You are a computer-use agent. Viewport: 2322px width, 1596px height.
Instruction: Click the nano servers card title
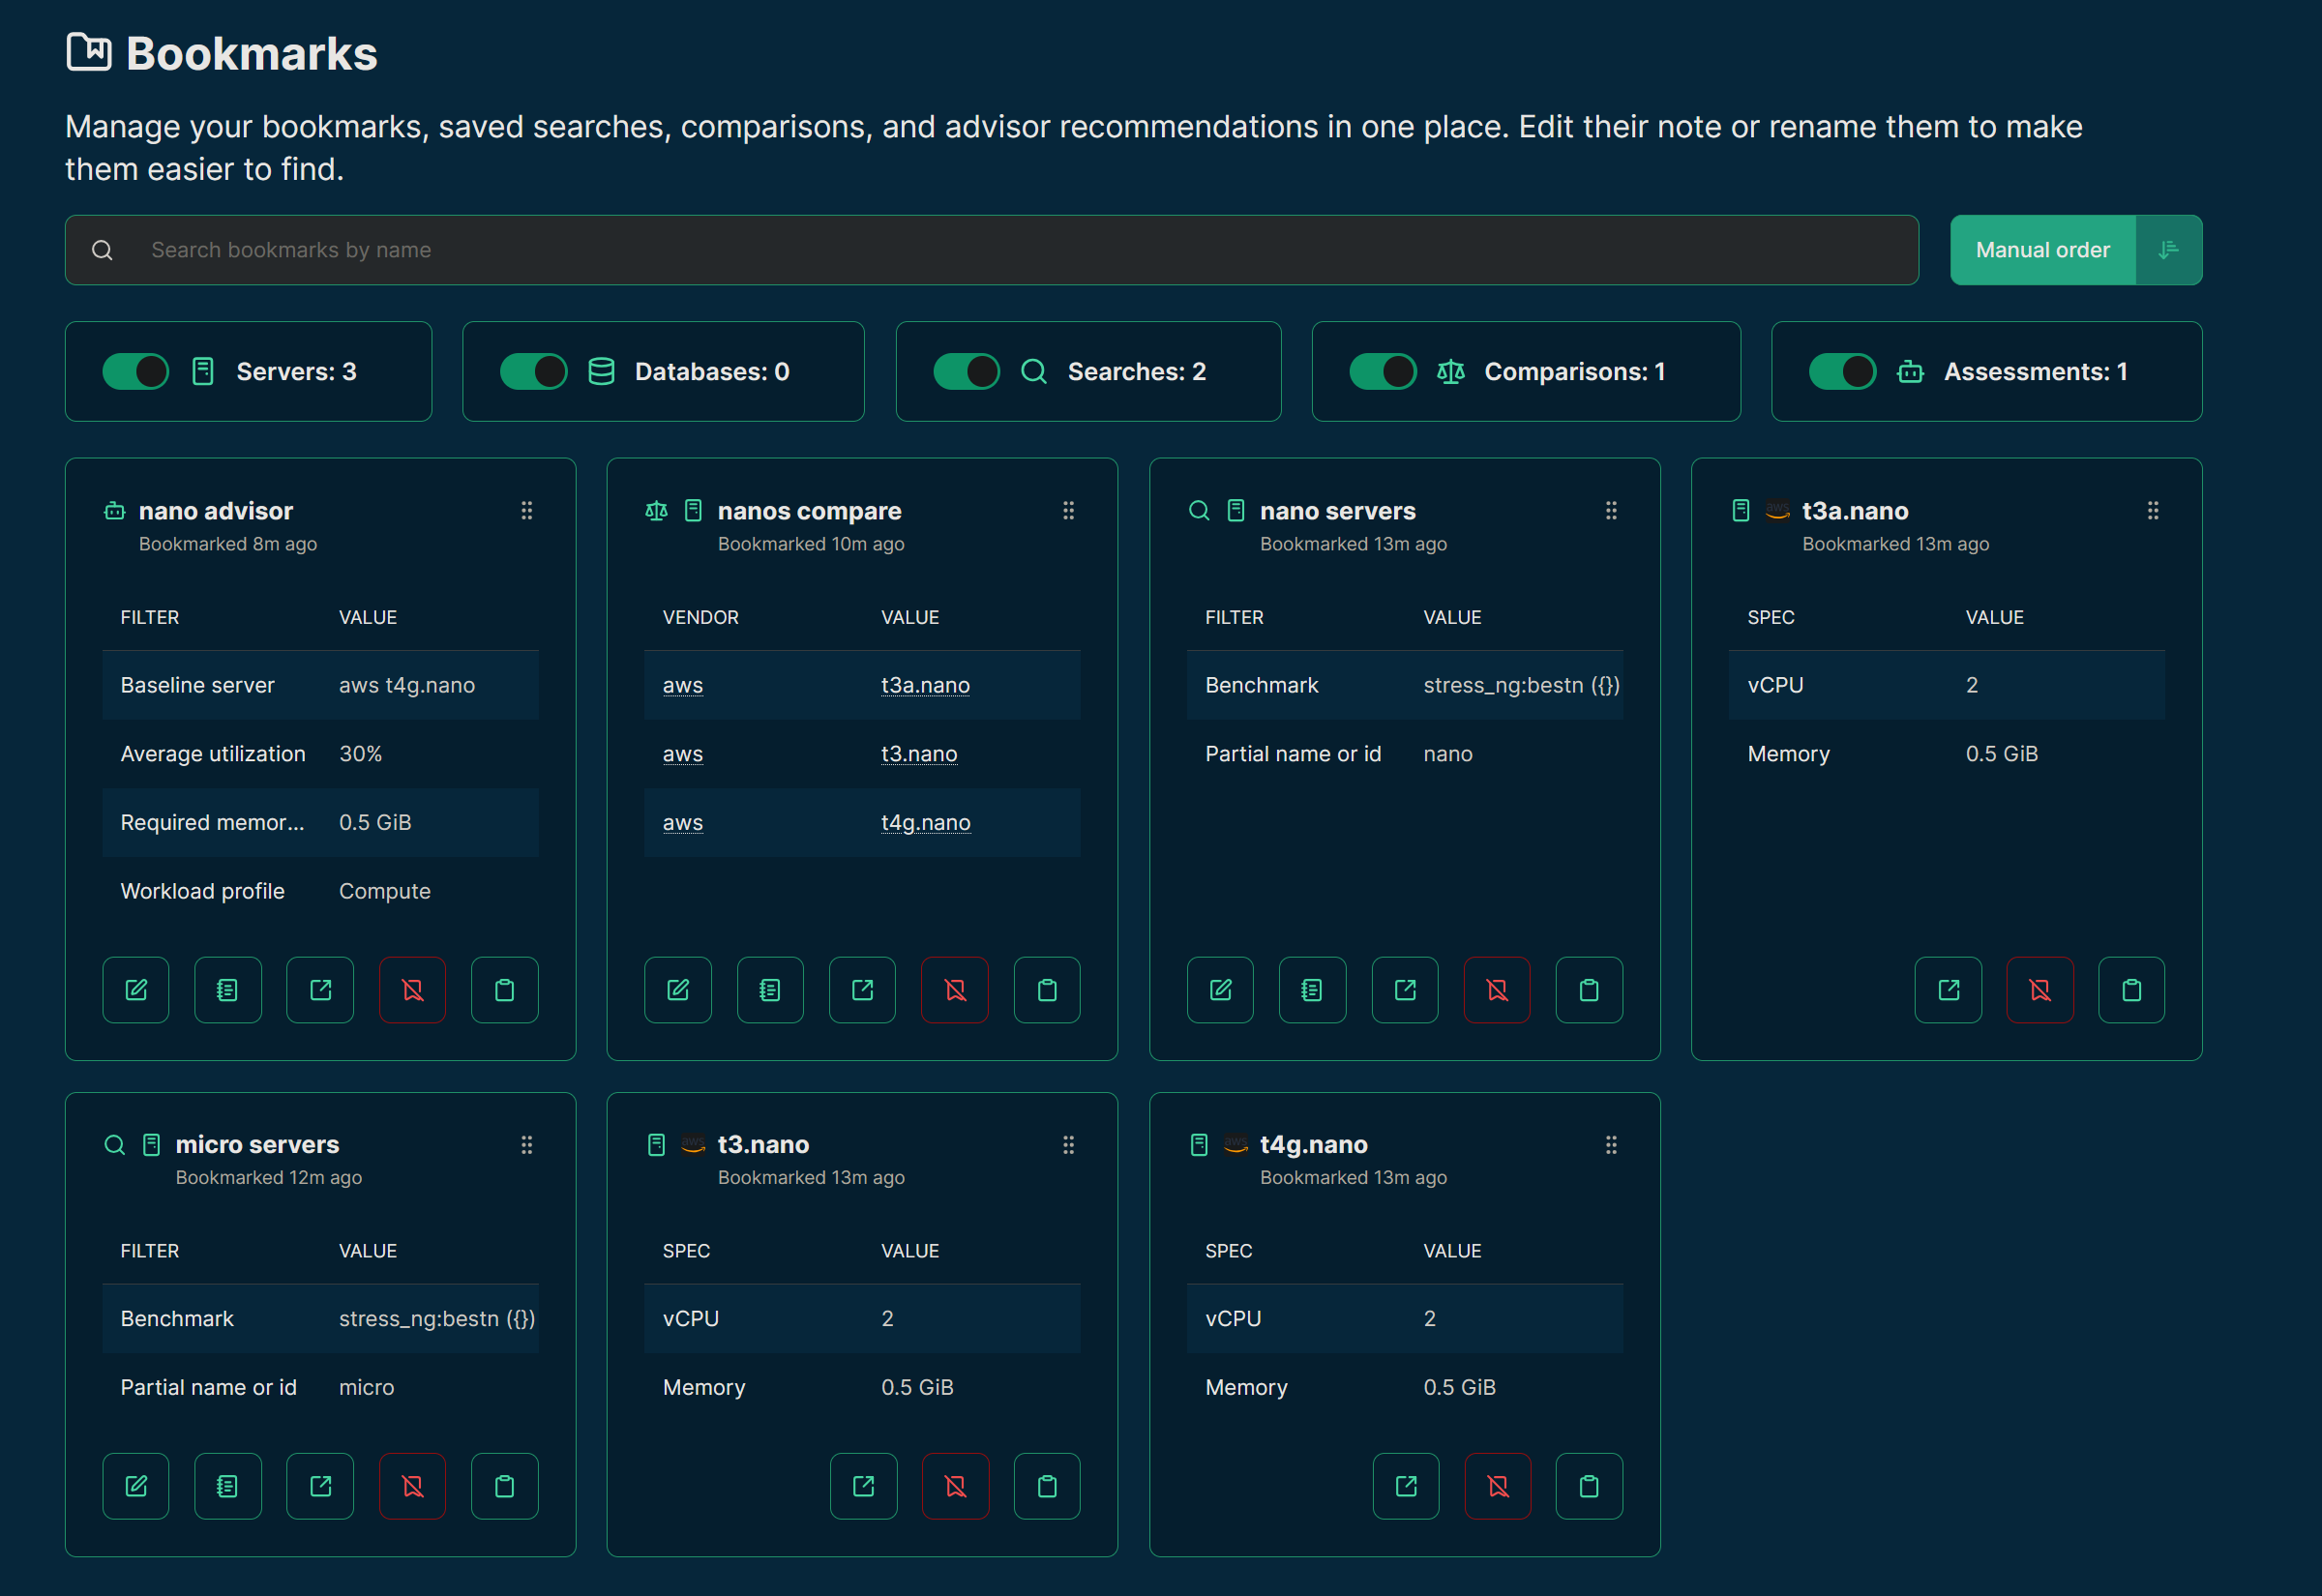point(1338,511)
